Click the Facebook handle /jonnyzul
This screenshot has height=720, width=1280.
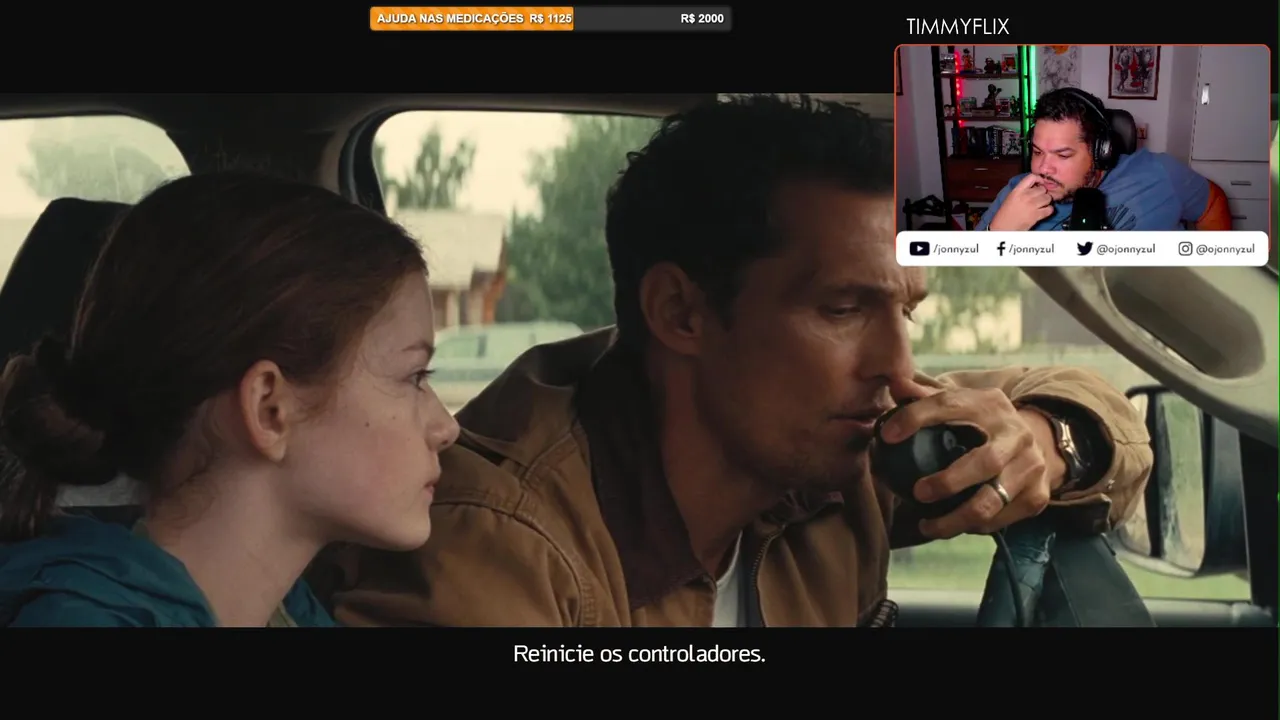pyautogui.click(x=1031, y=249)
